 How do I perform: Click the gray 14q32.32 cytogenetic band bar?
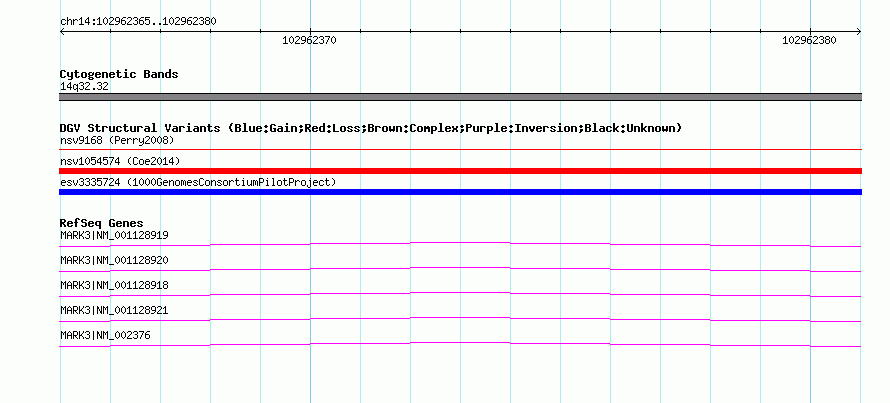tap(460, 97)
